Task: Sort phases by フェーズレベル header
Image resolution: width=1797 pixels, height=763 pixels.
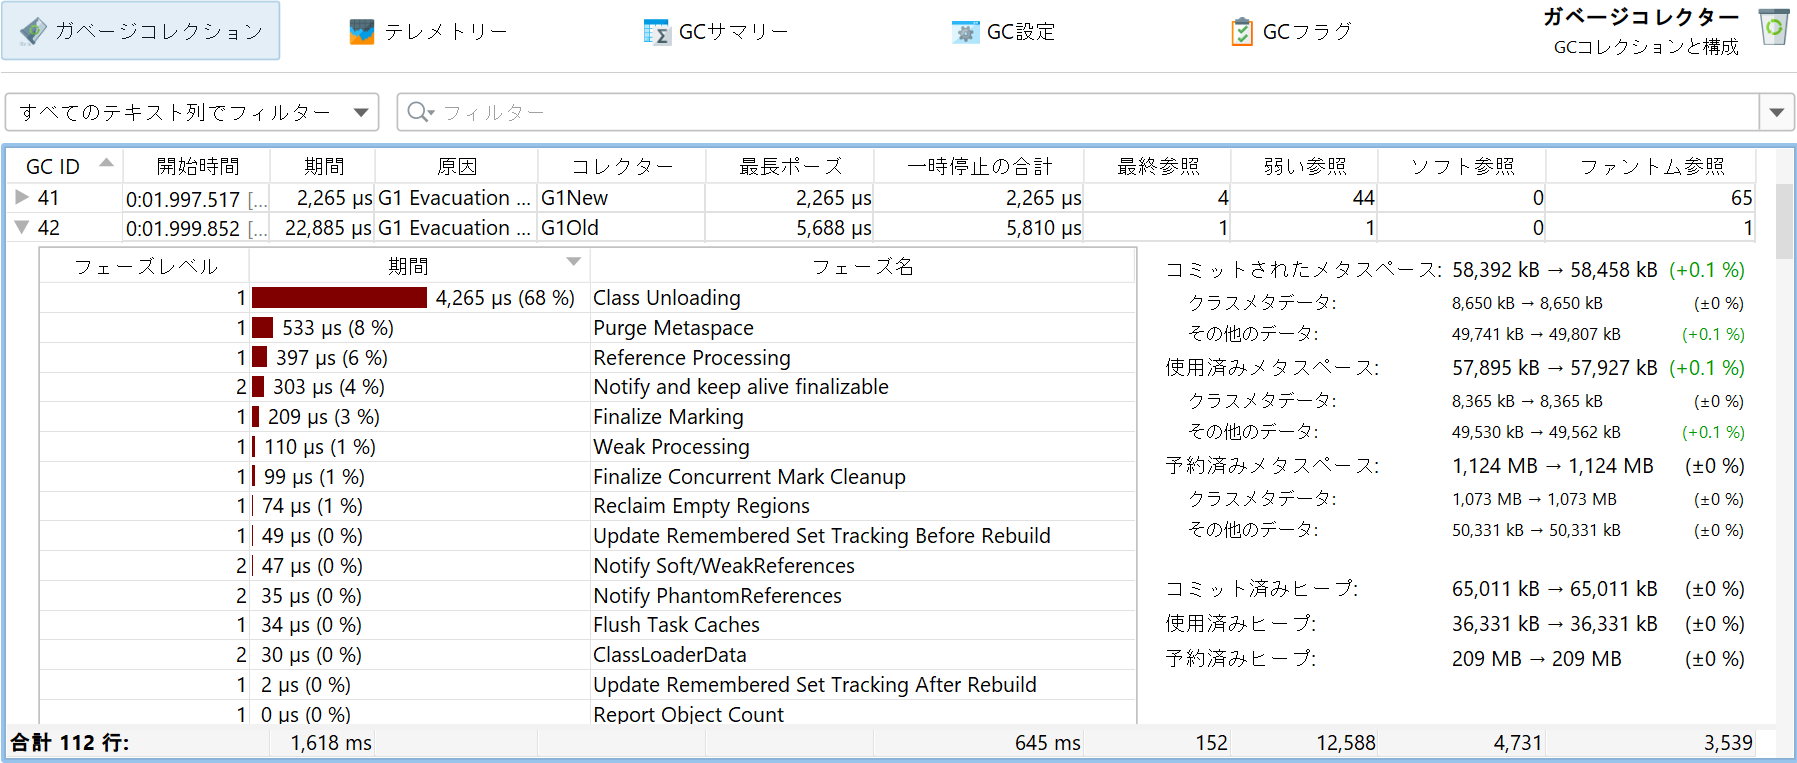Action: click(145, 266)
